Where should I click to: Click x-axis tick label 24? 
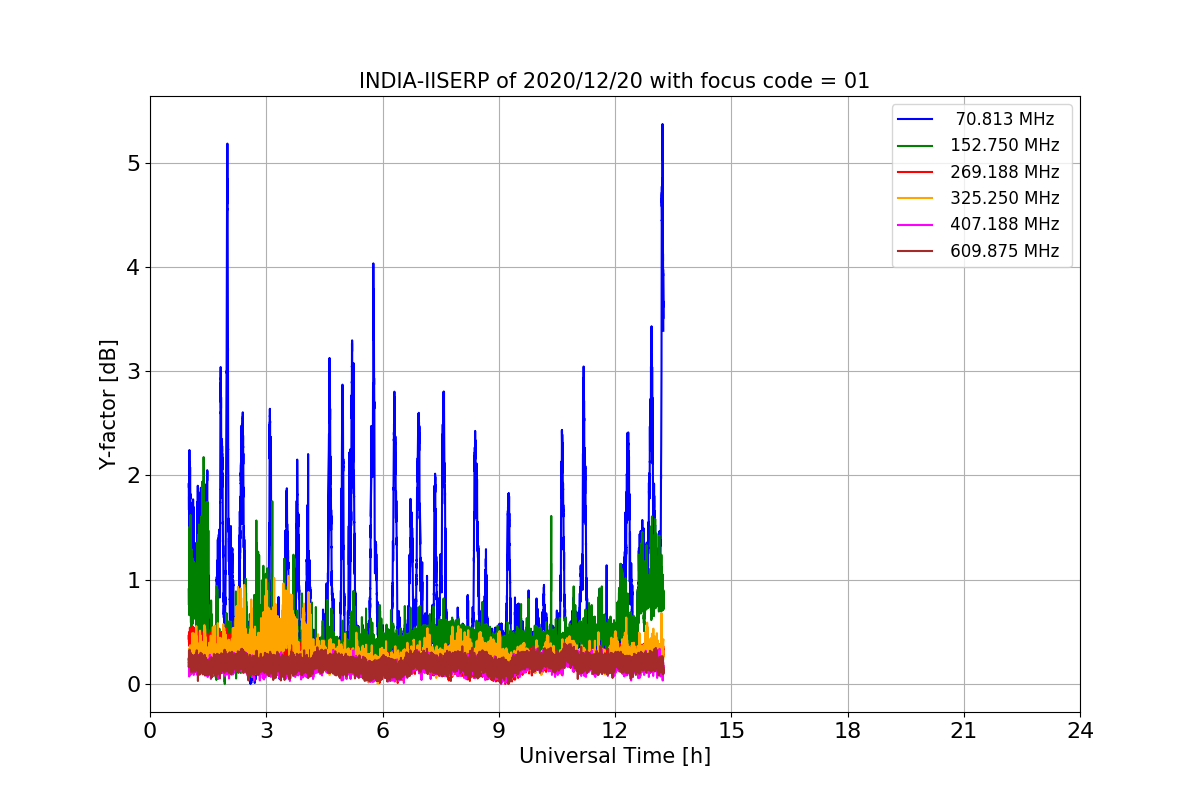tap(1080, 731)
